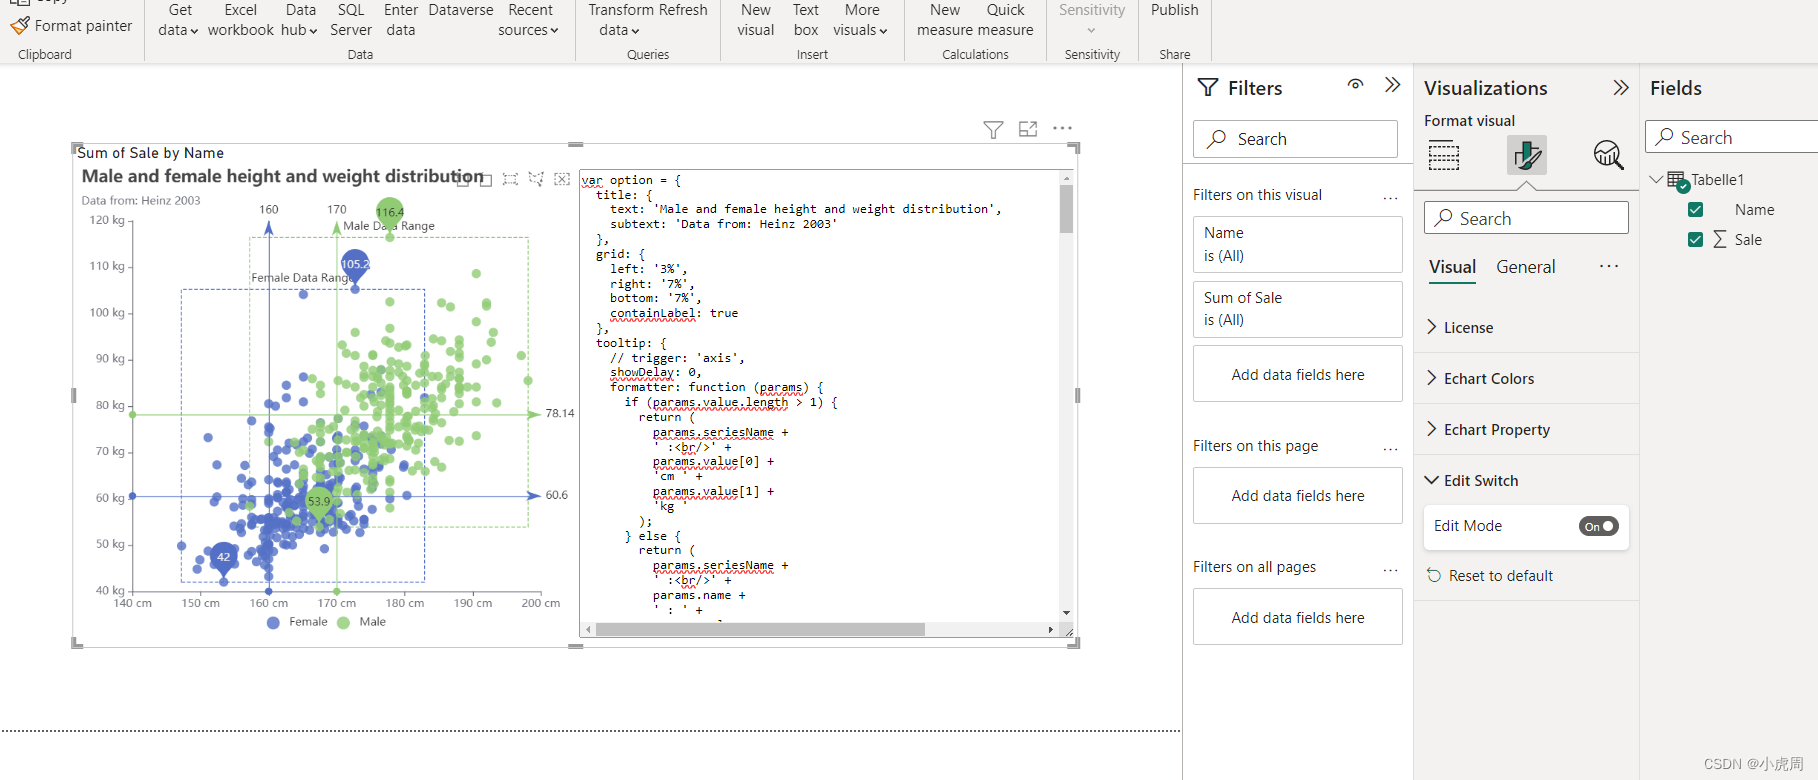Open Filters on this page ellipsis
Screen dimensions: 1818x780
[1390, 447]
